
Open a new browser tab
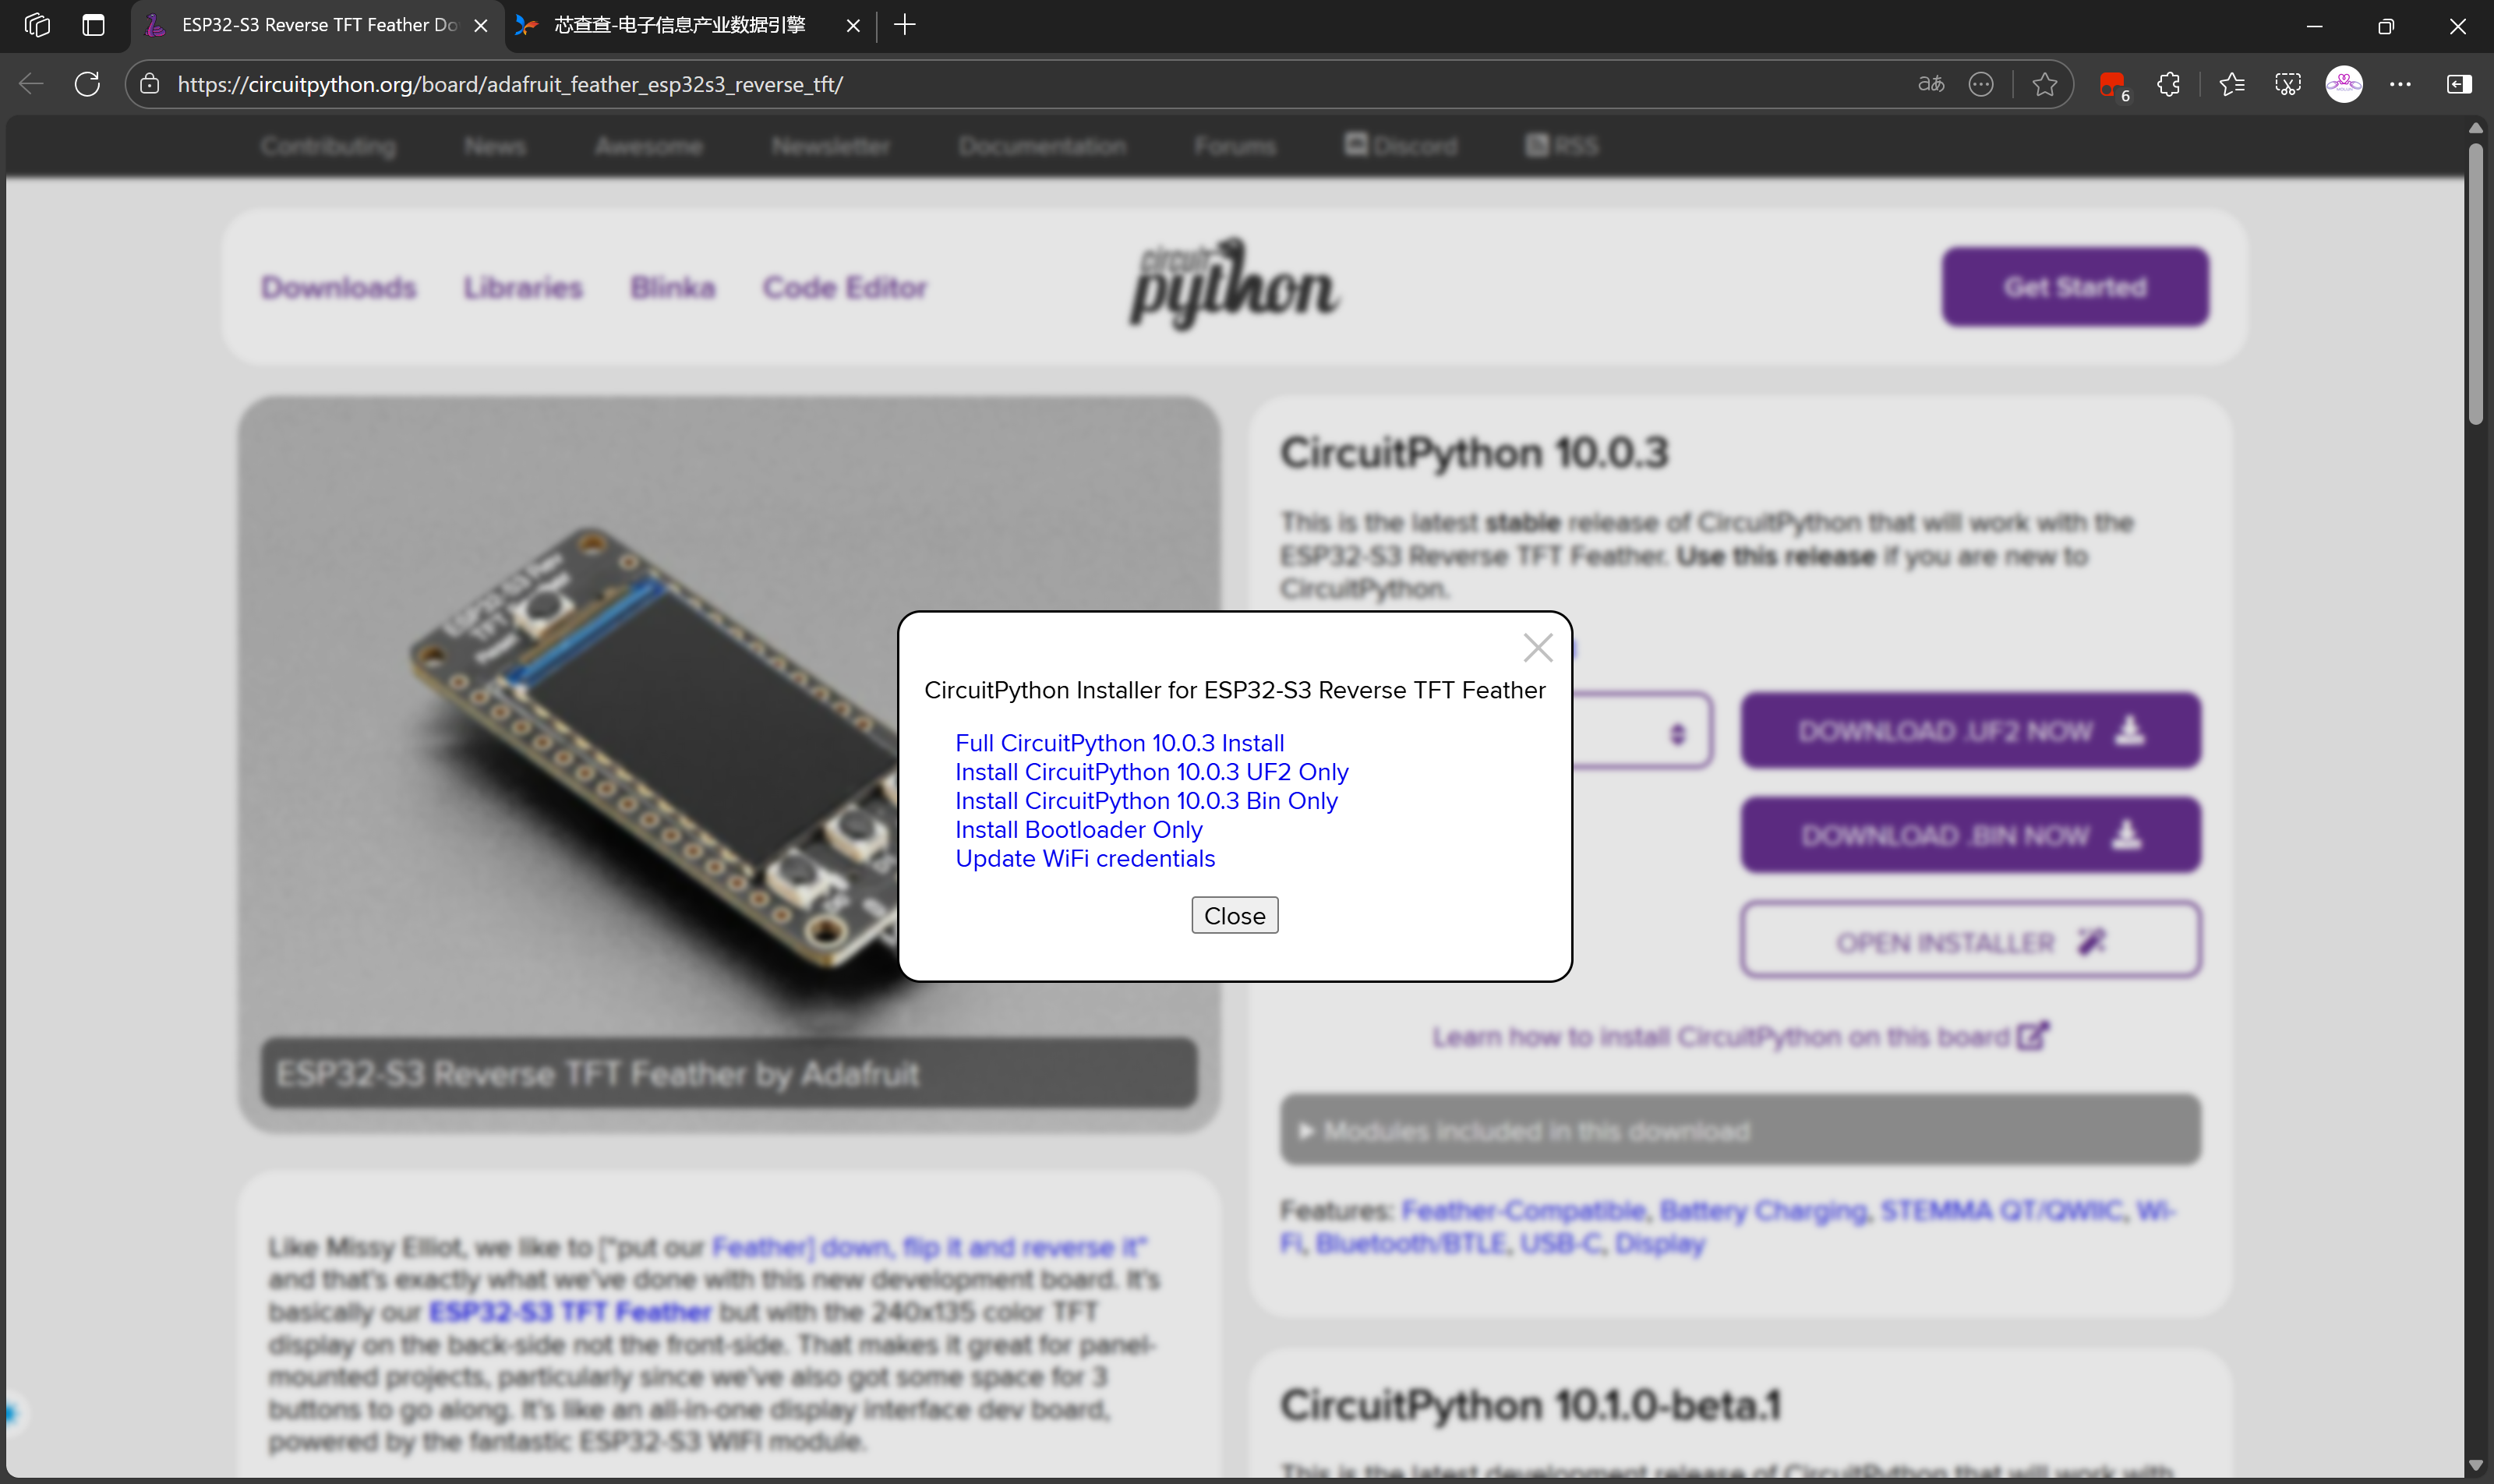[x=904, y=25]
